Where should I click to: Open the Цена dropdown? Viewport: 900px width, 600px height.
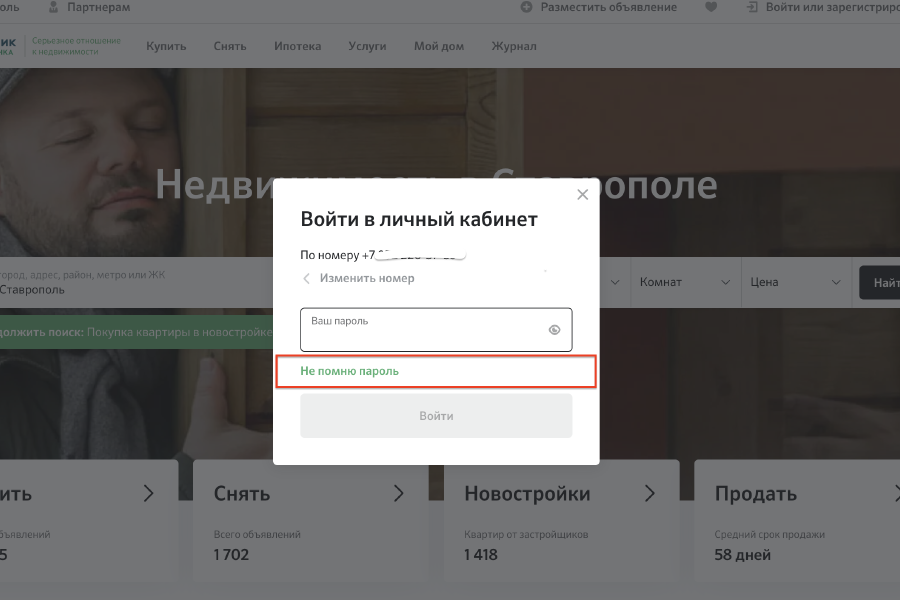point(797,282)
